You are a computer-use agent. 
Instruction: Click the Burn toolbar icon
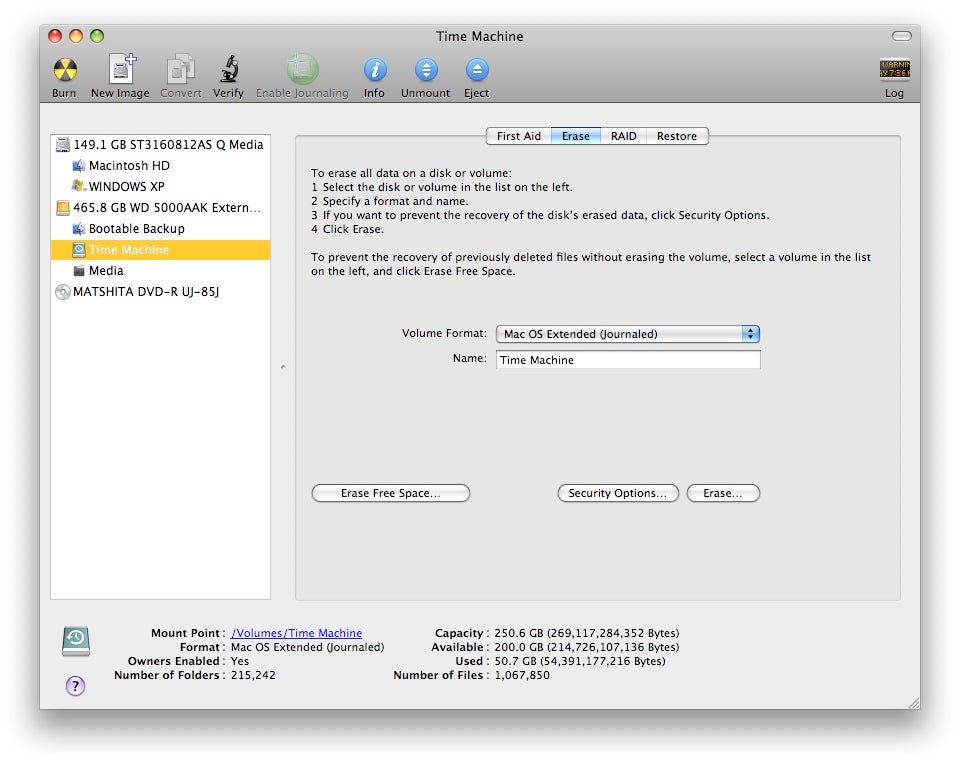point(64,71)
